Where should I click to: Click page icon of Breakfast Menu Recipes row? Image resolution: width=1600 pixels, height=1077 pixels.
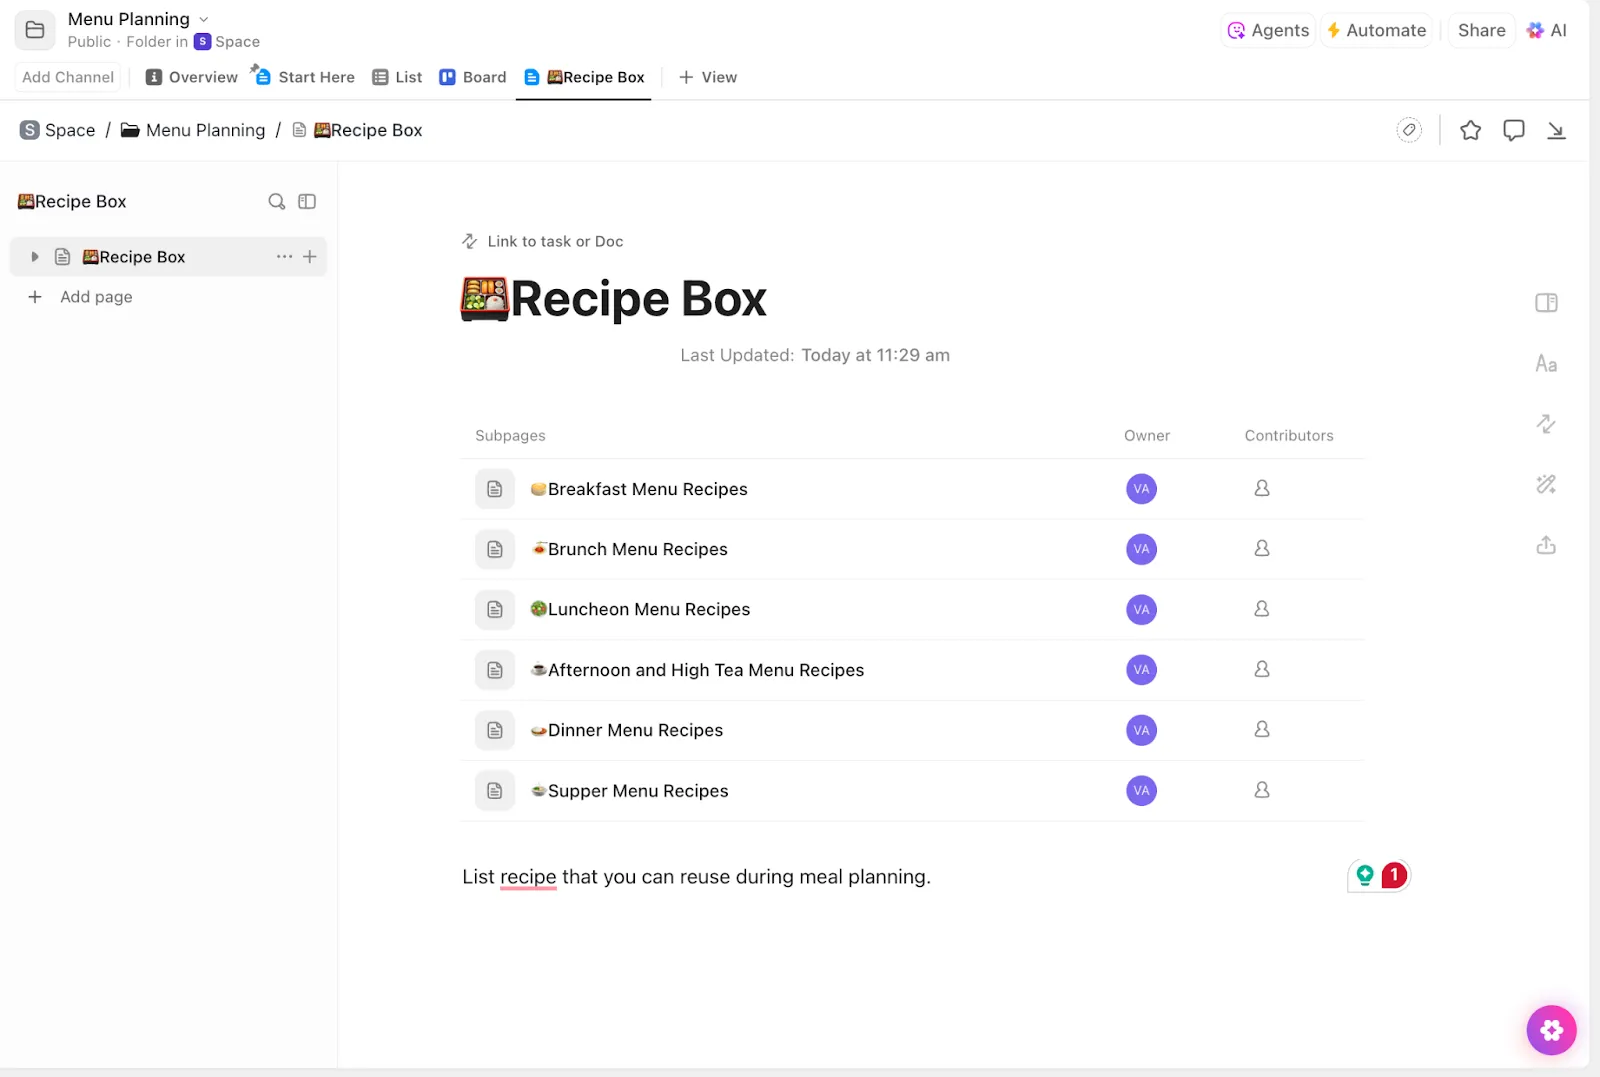(495, 489)
